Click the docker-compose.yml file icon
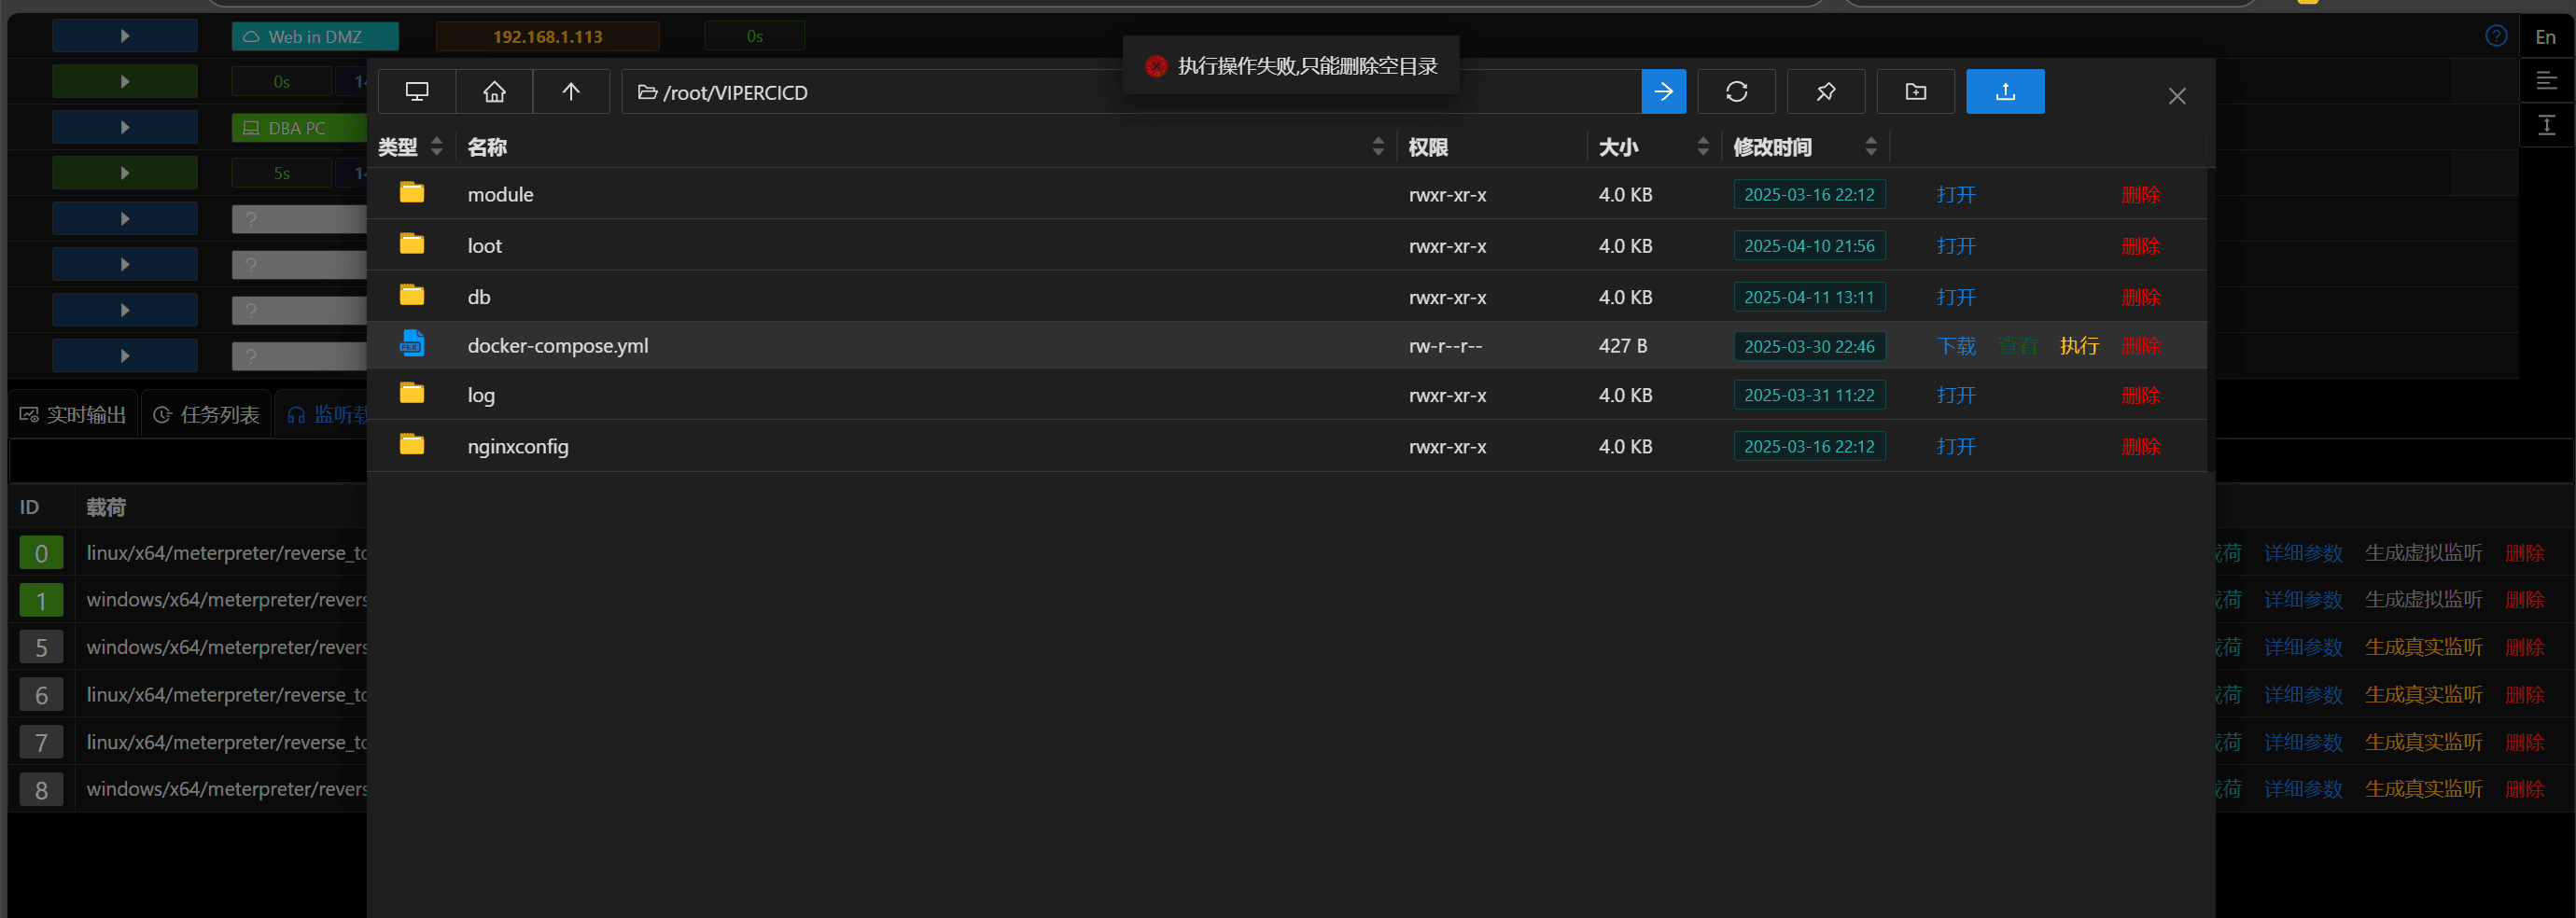 412,343
